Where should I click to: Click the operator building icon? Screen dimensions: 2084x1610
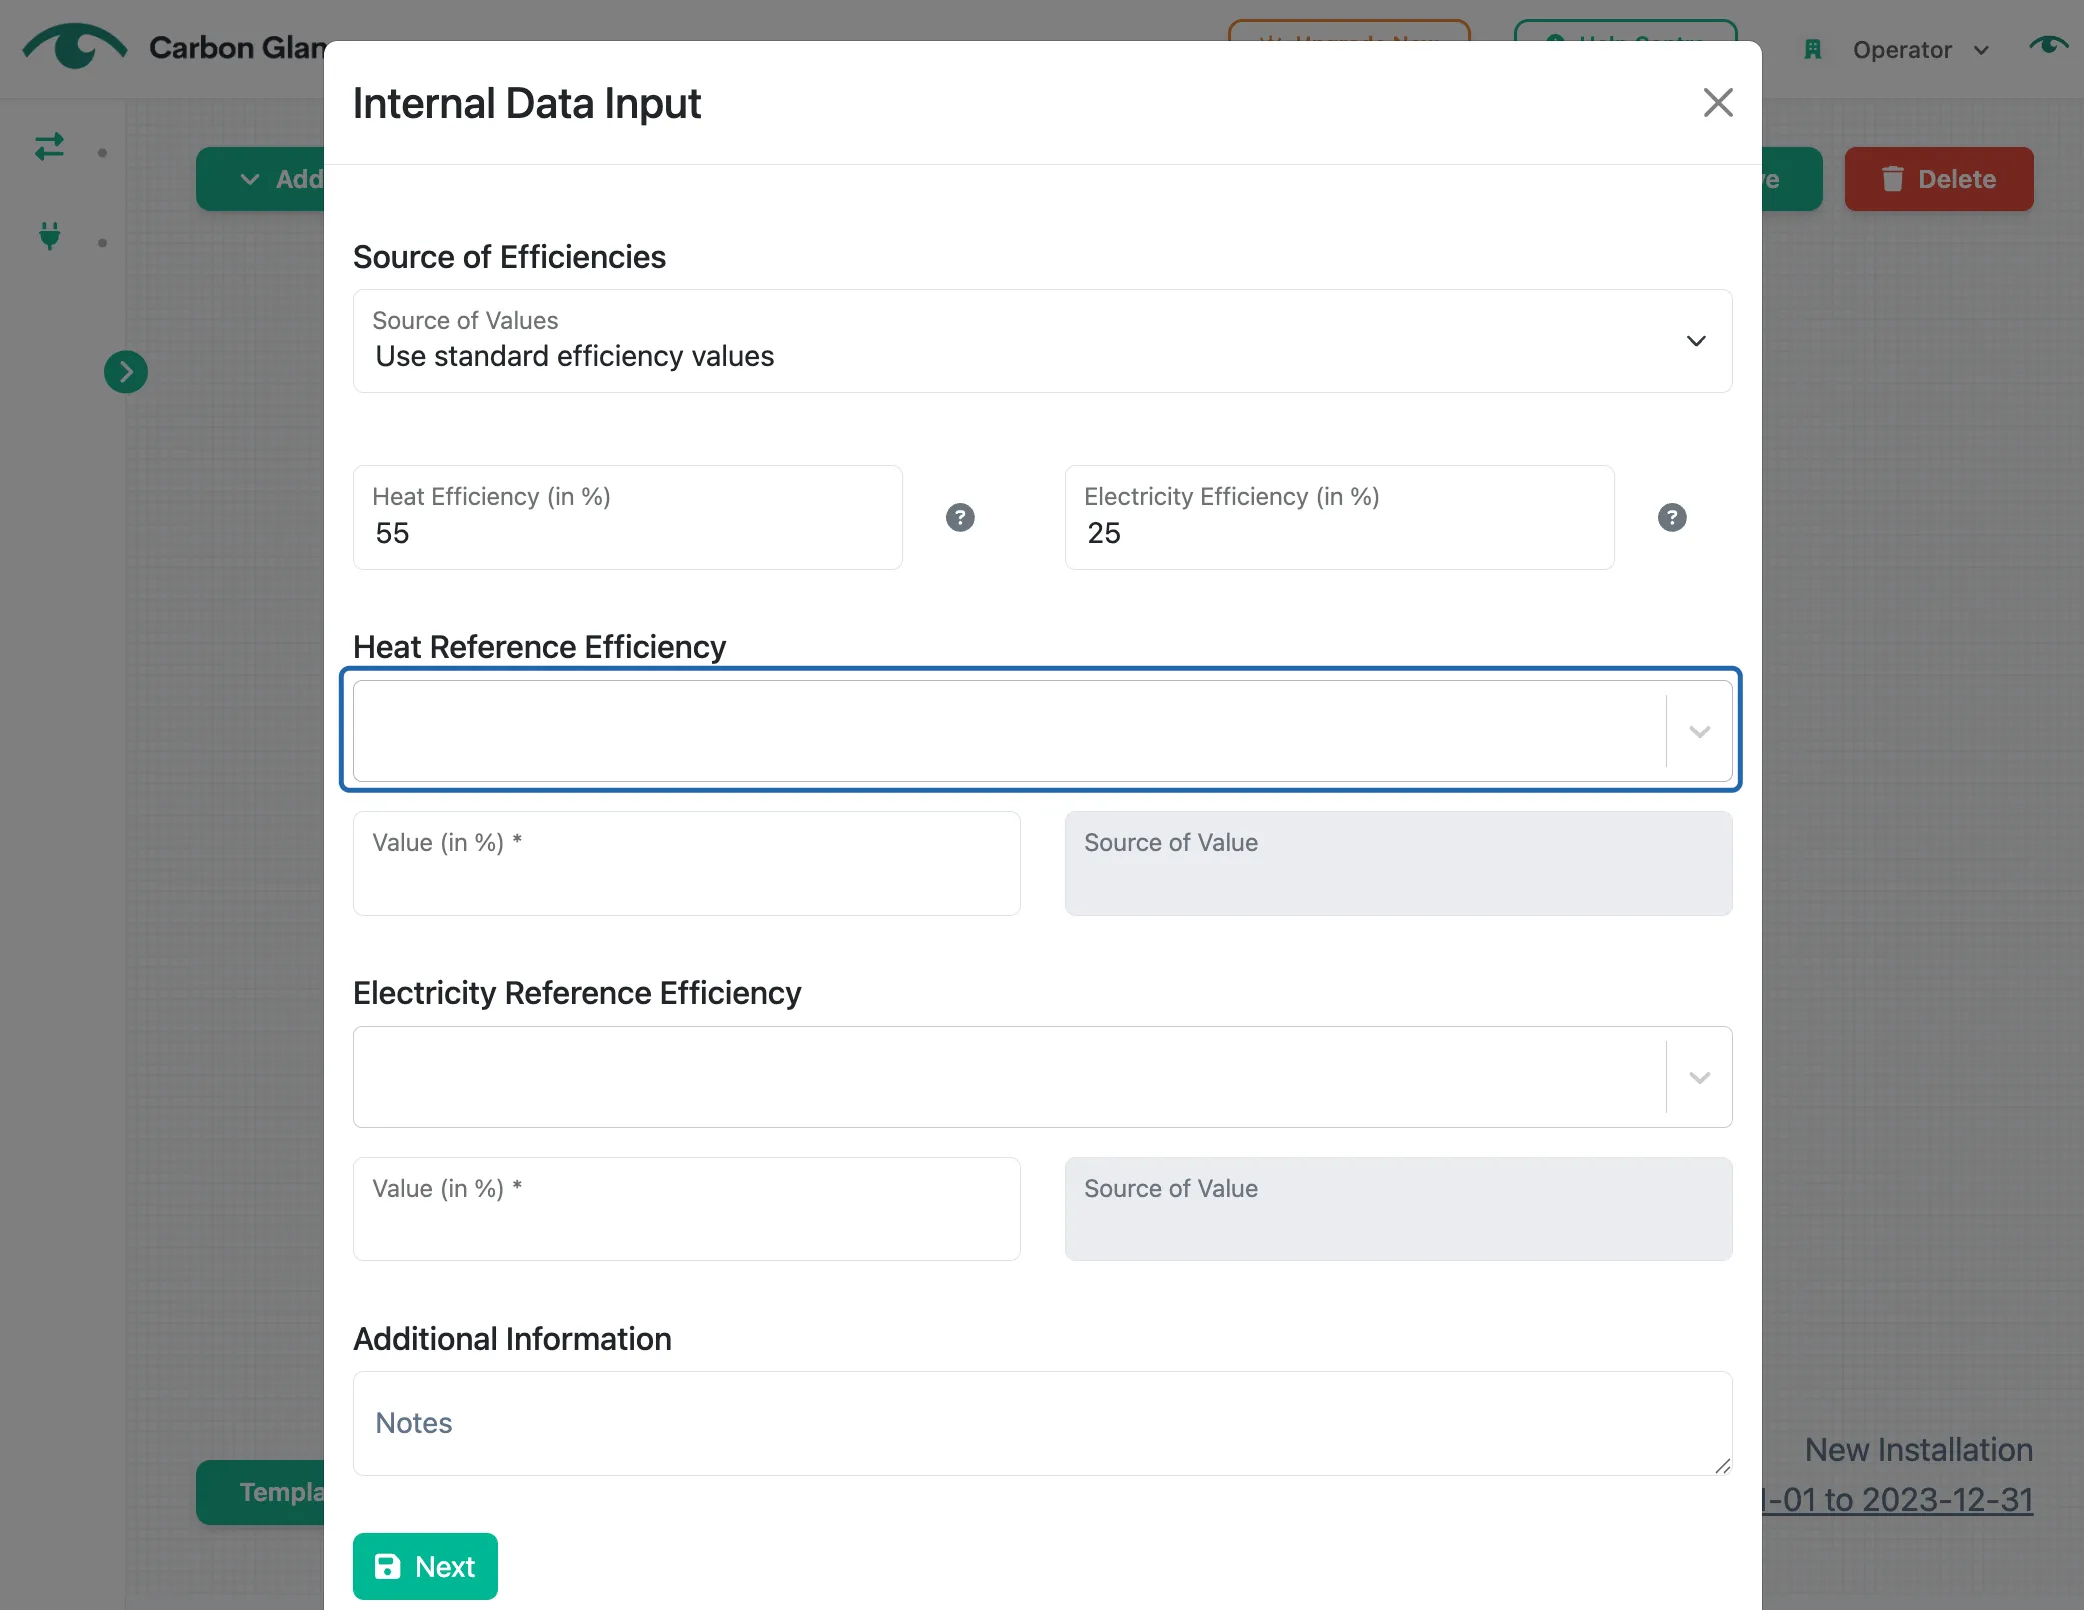1812,49
